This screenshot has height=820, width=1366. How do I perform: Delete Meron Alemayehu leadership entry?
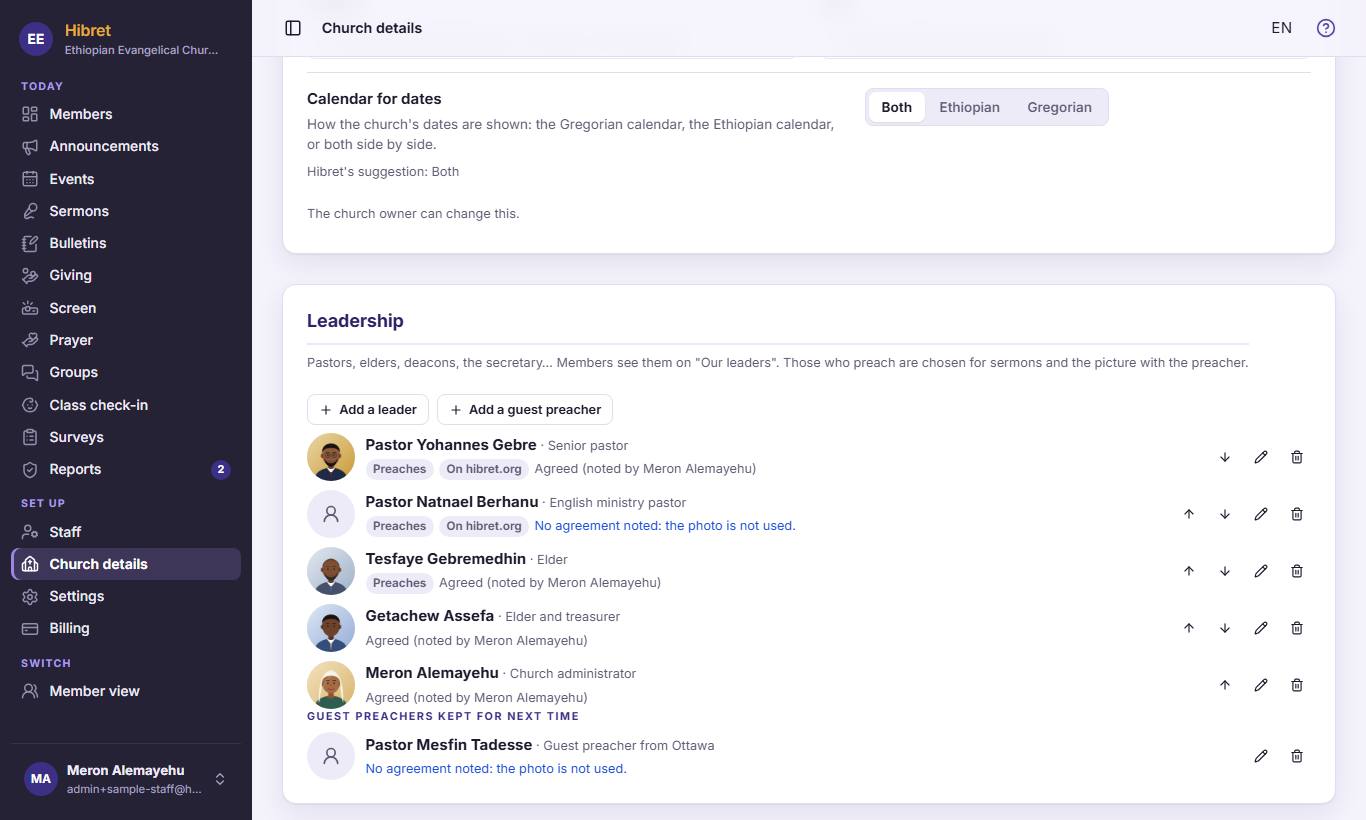point(1297,685)
